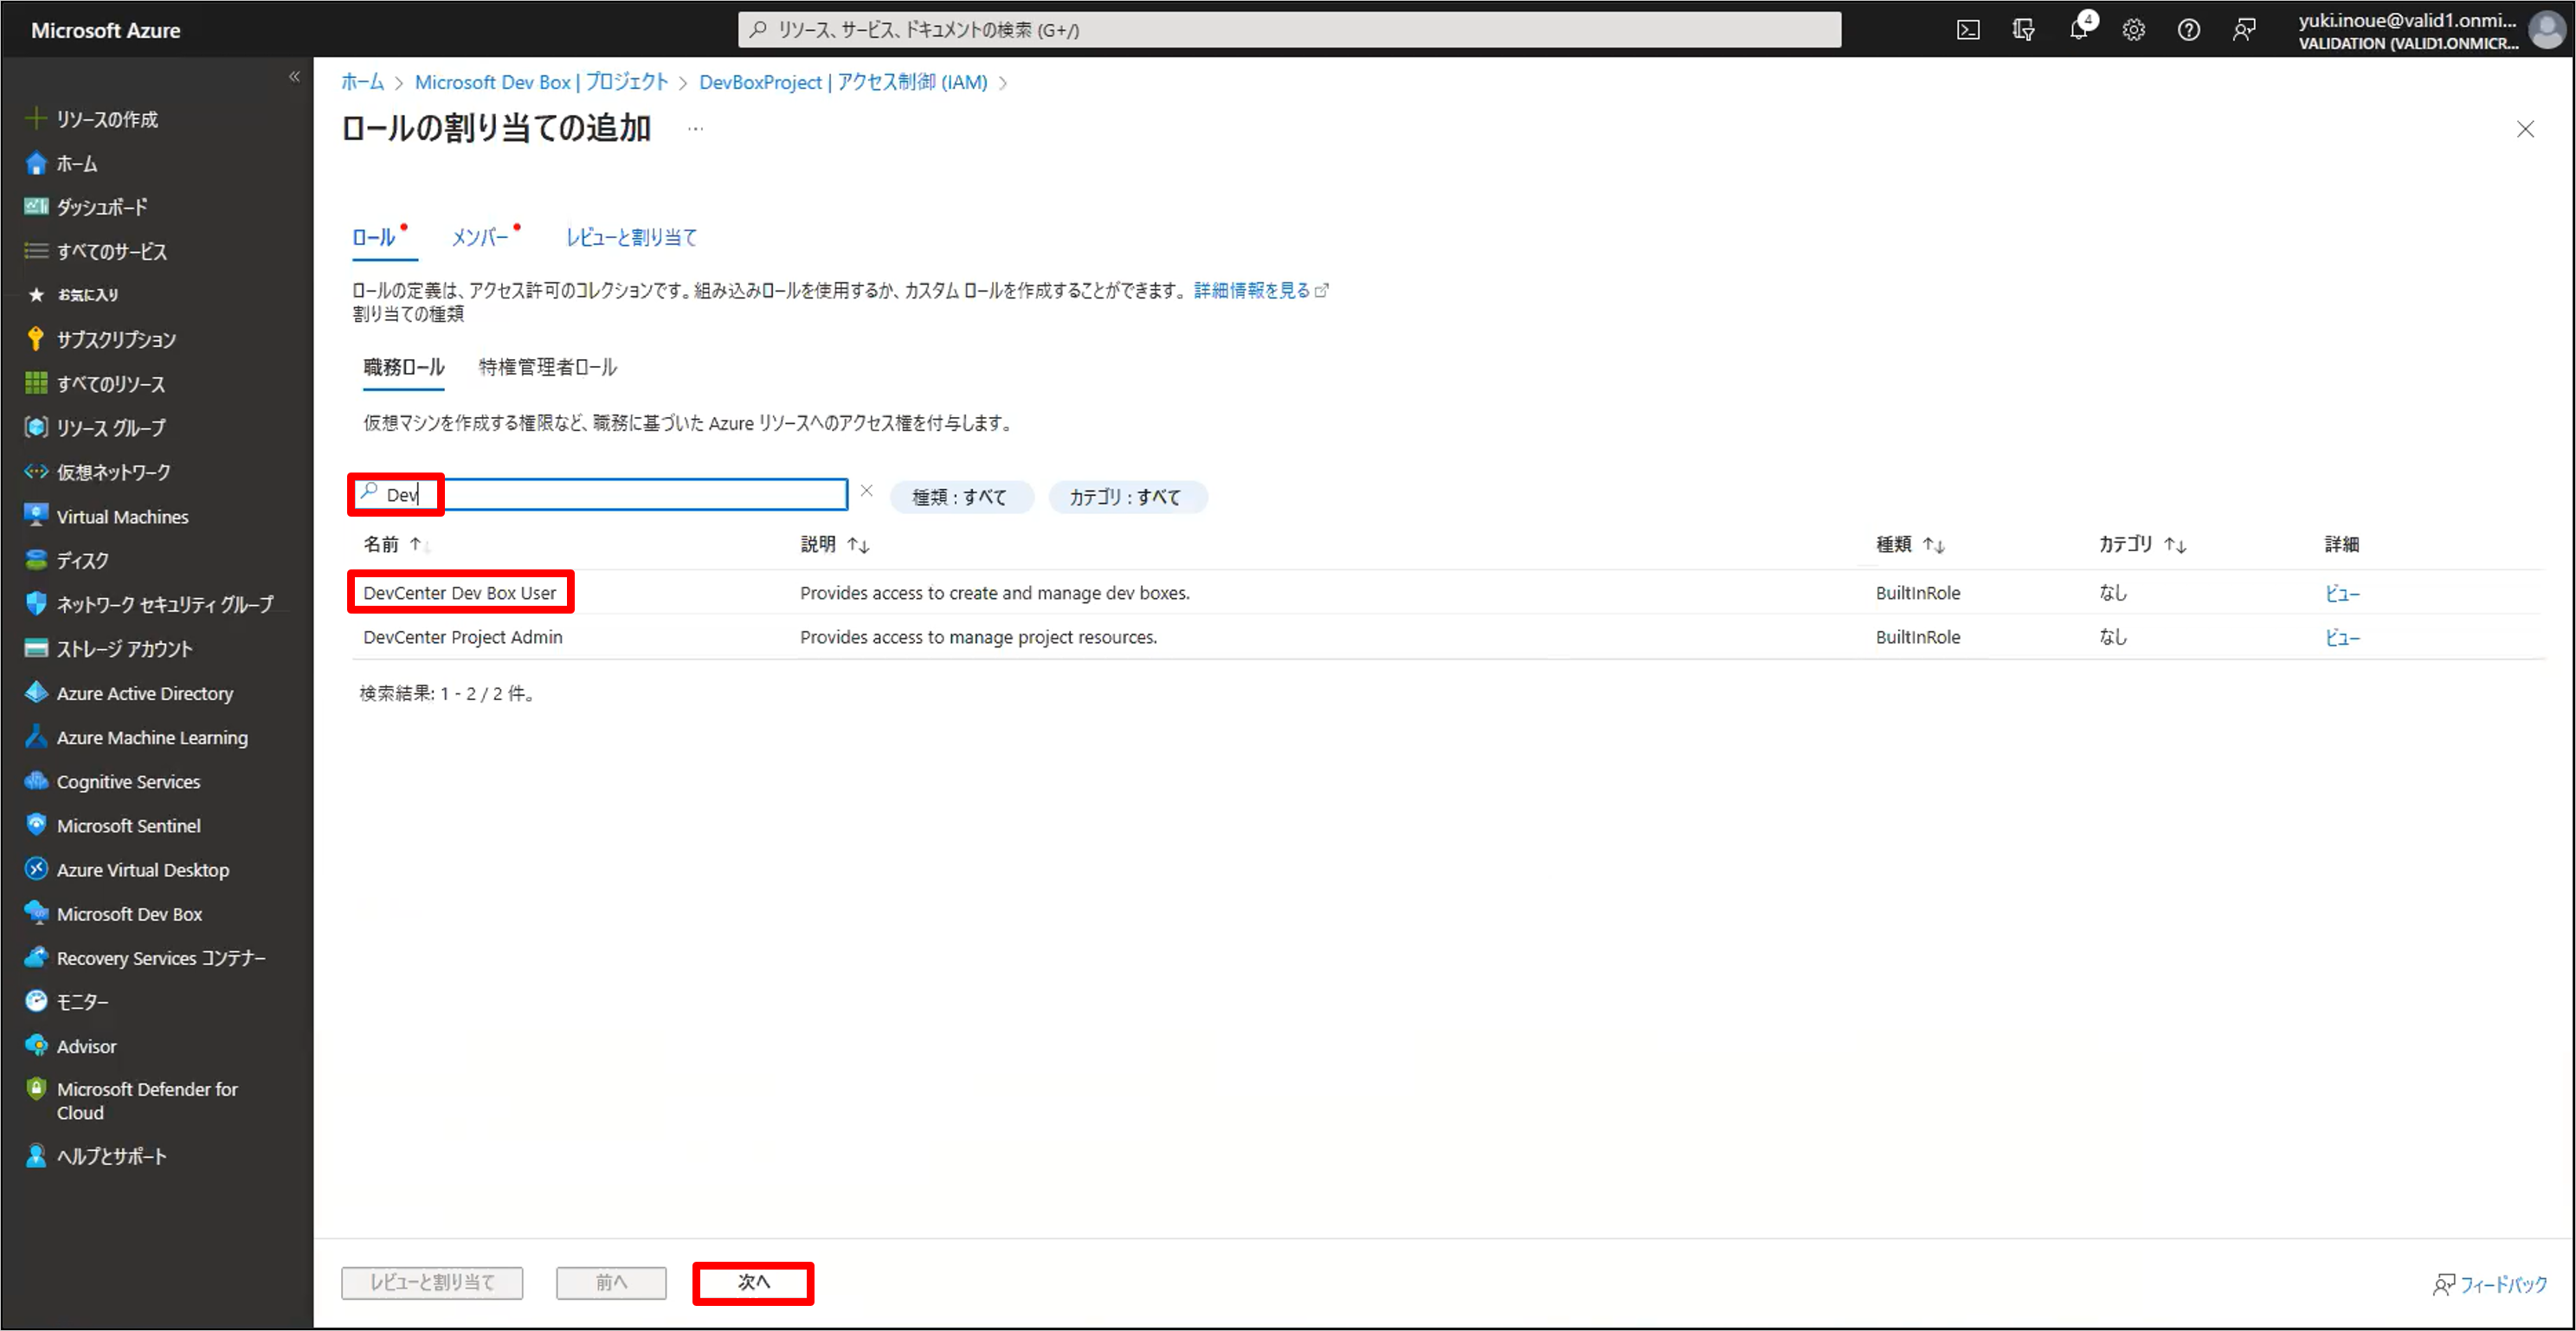Click DevBoxProject | アクセス制御 (IAM) breadcrumb

tap(843, 82)
